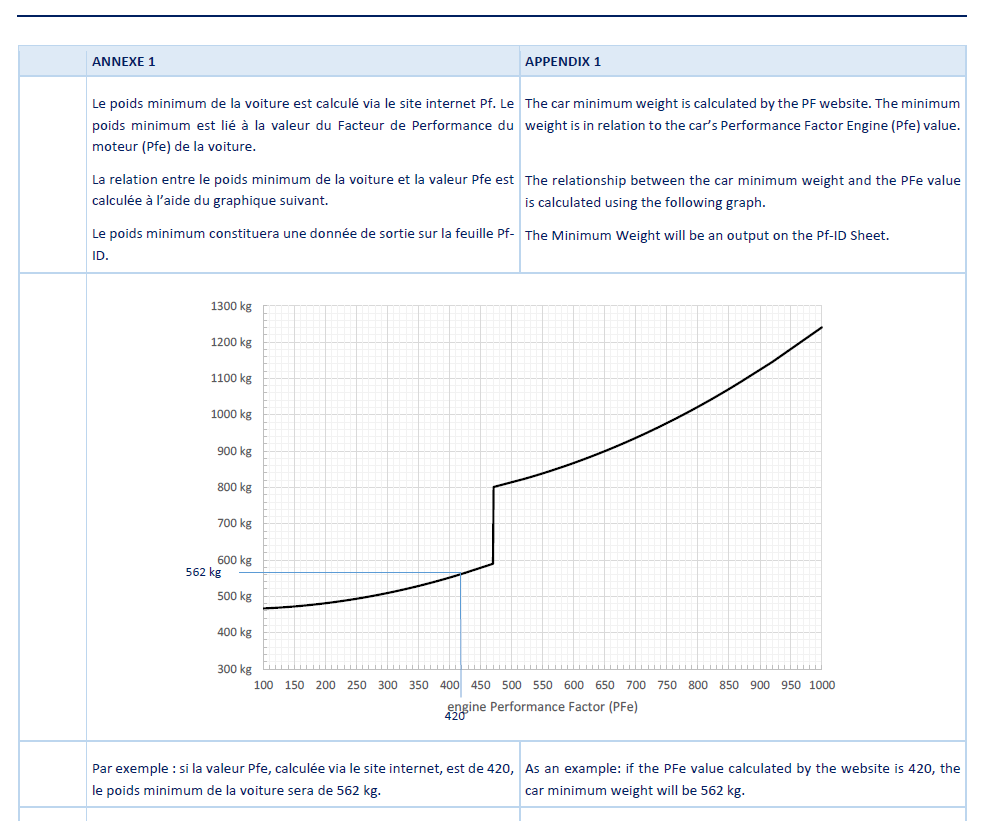
Task: Click the 1300 kg y-axis label
Action: click(231, 306)
